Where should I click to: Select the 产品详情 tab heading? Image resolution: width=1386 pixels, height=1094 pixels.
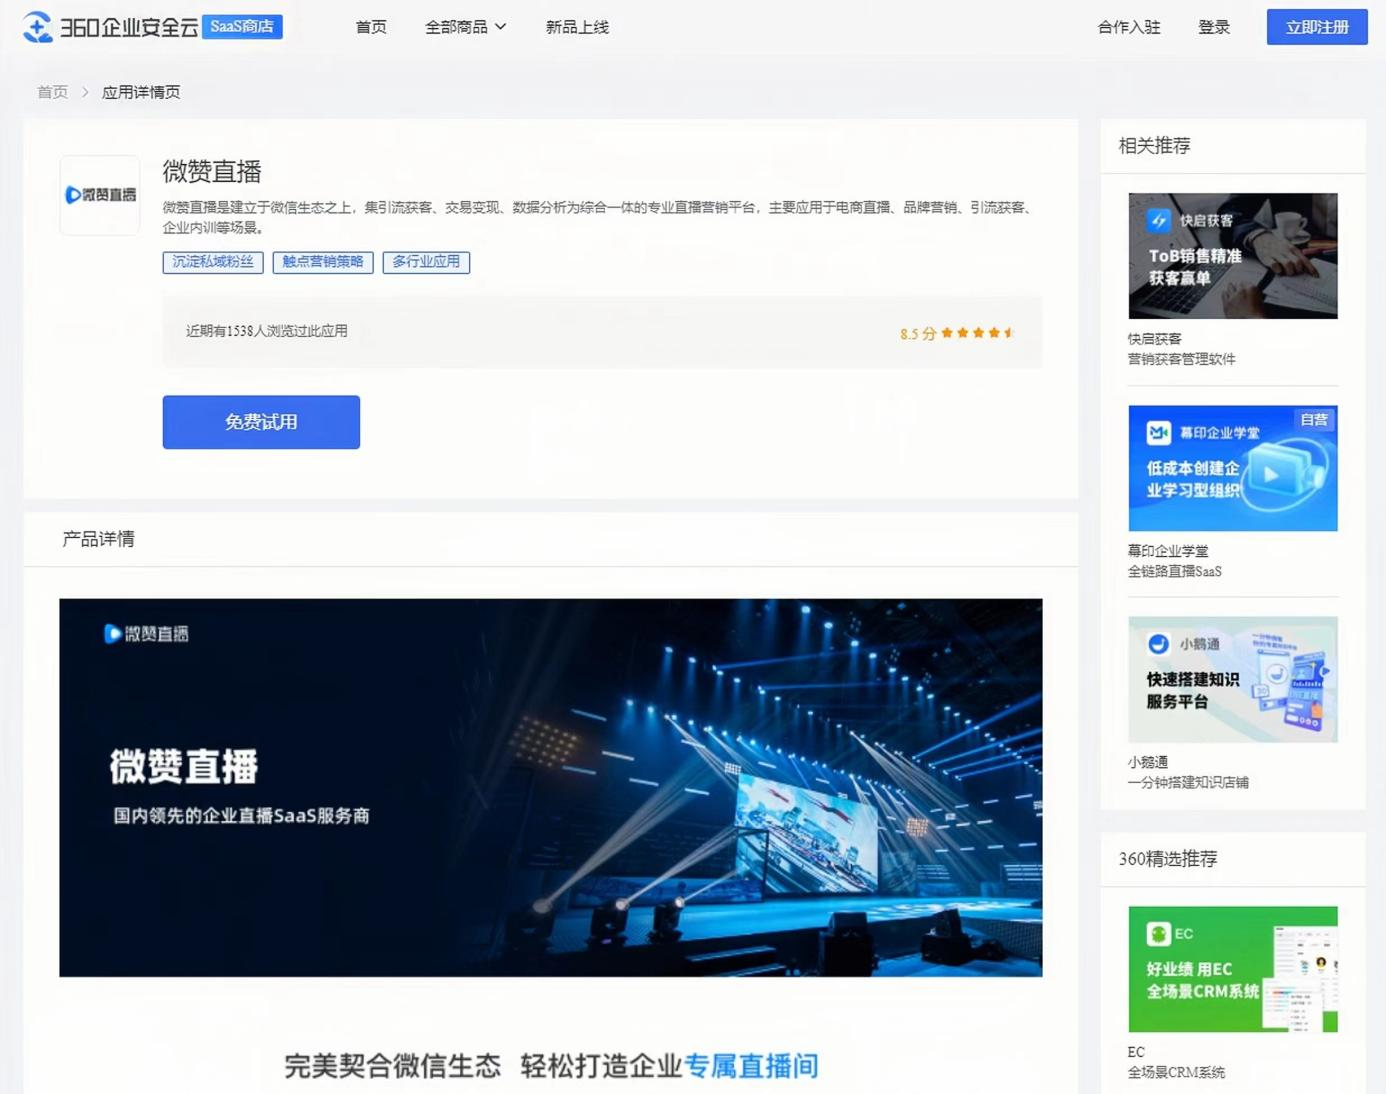pyautogui.click(x=98, y=539)
